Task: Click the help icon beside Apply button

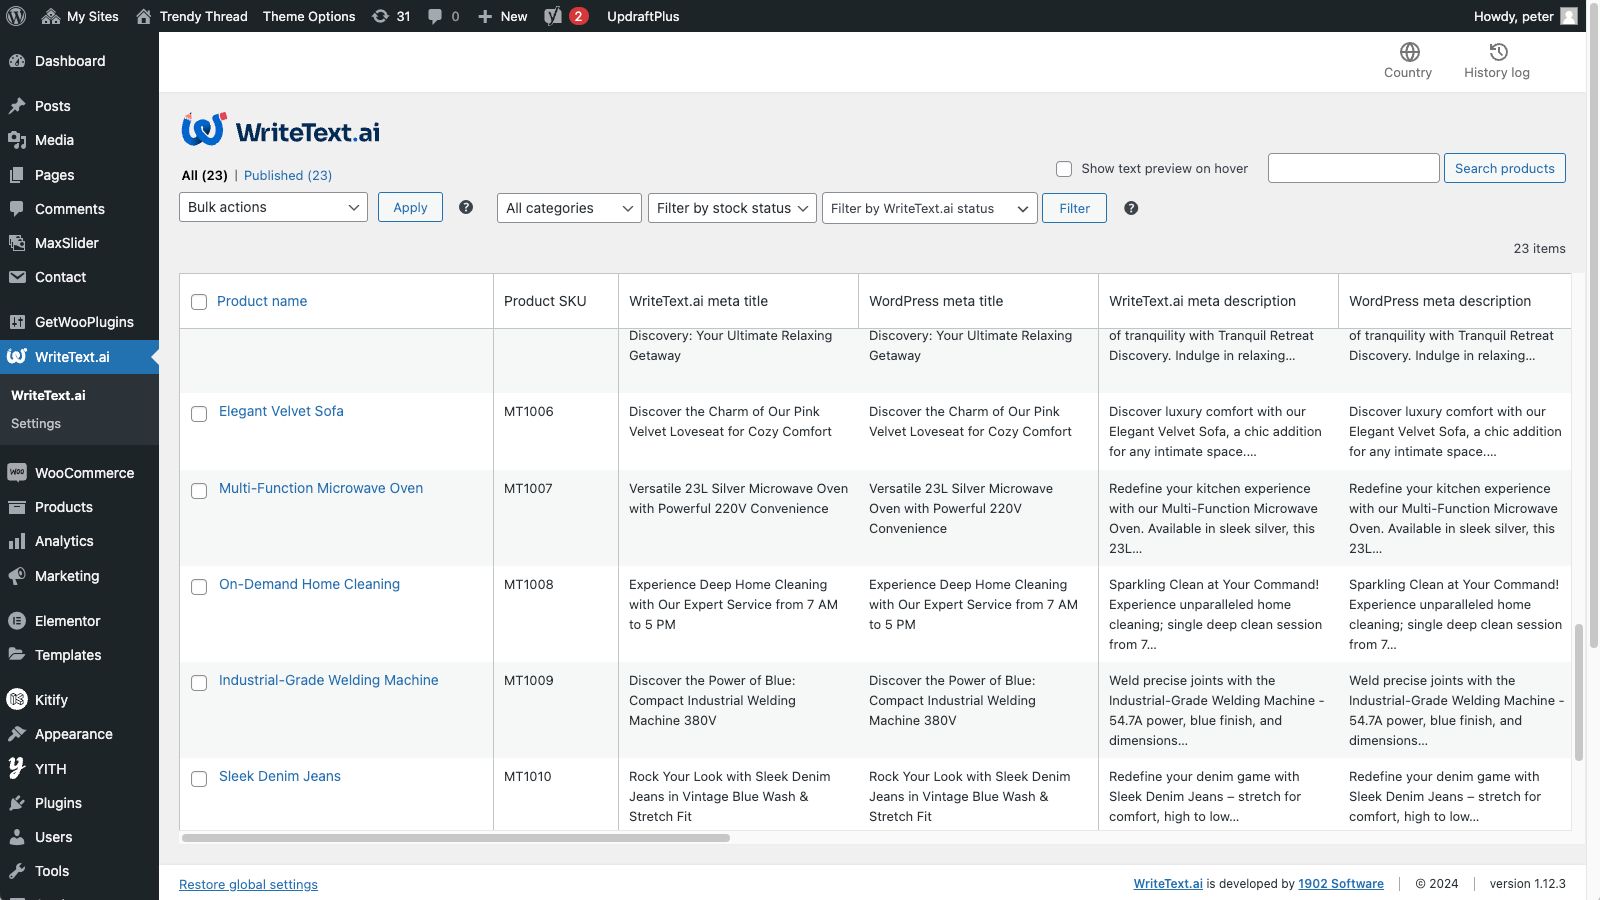Action: pyautogui.click(x=466, y=207)
